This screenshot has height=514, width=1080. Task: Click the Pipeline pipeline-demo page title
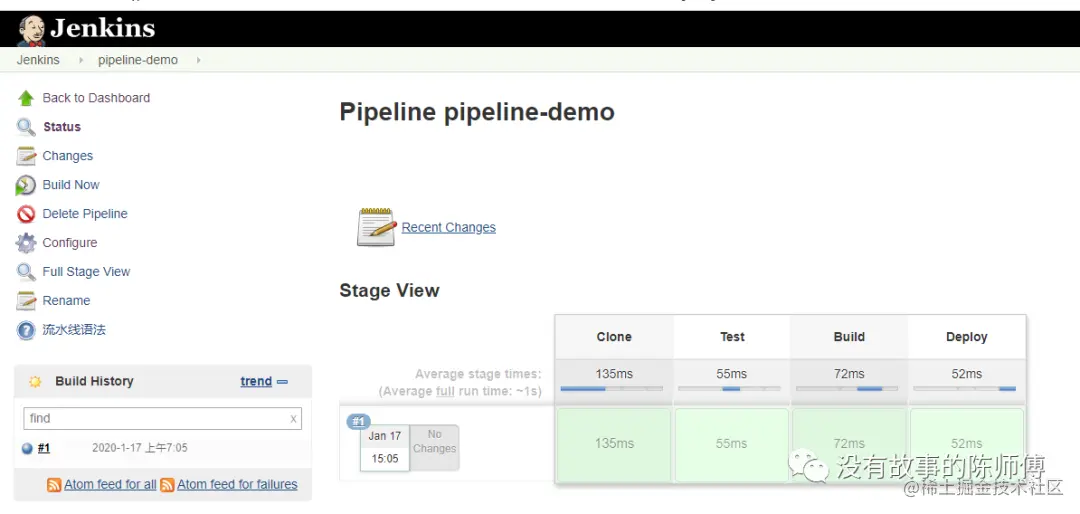click(x=477, y=112)
